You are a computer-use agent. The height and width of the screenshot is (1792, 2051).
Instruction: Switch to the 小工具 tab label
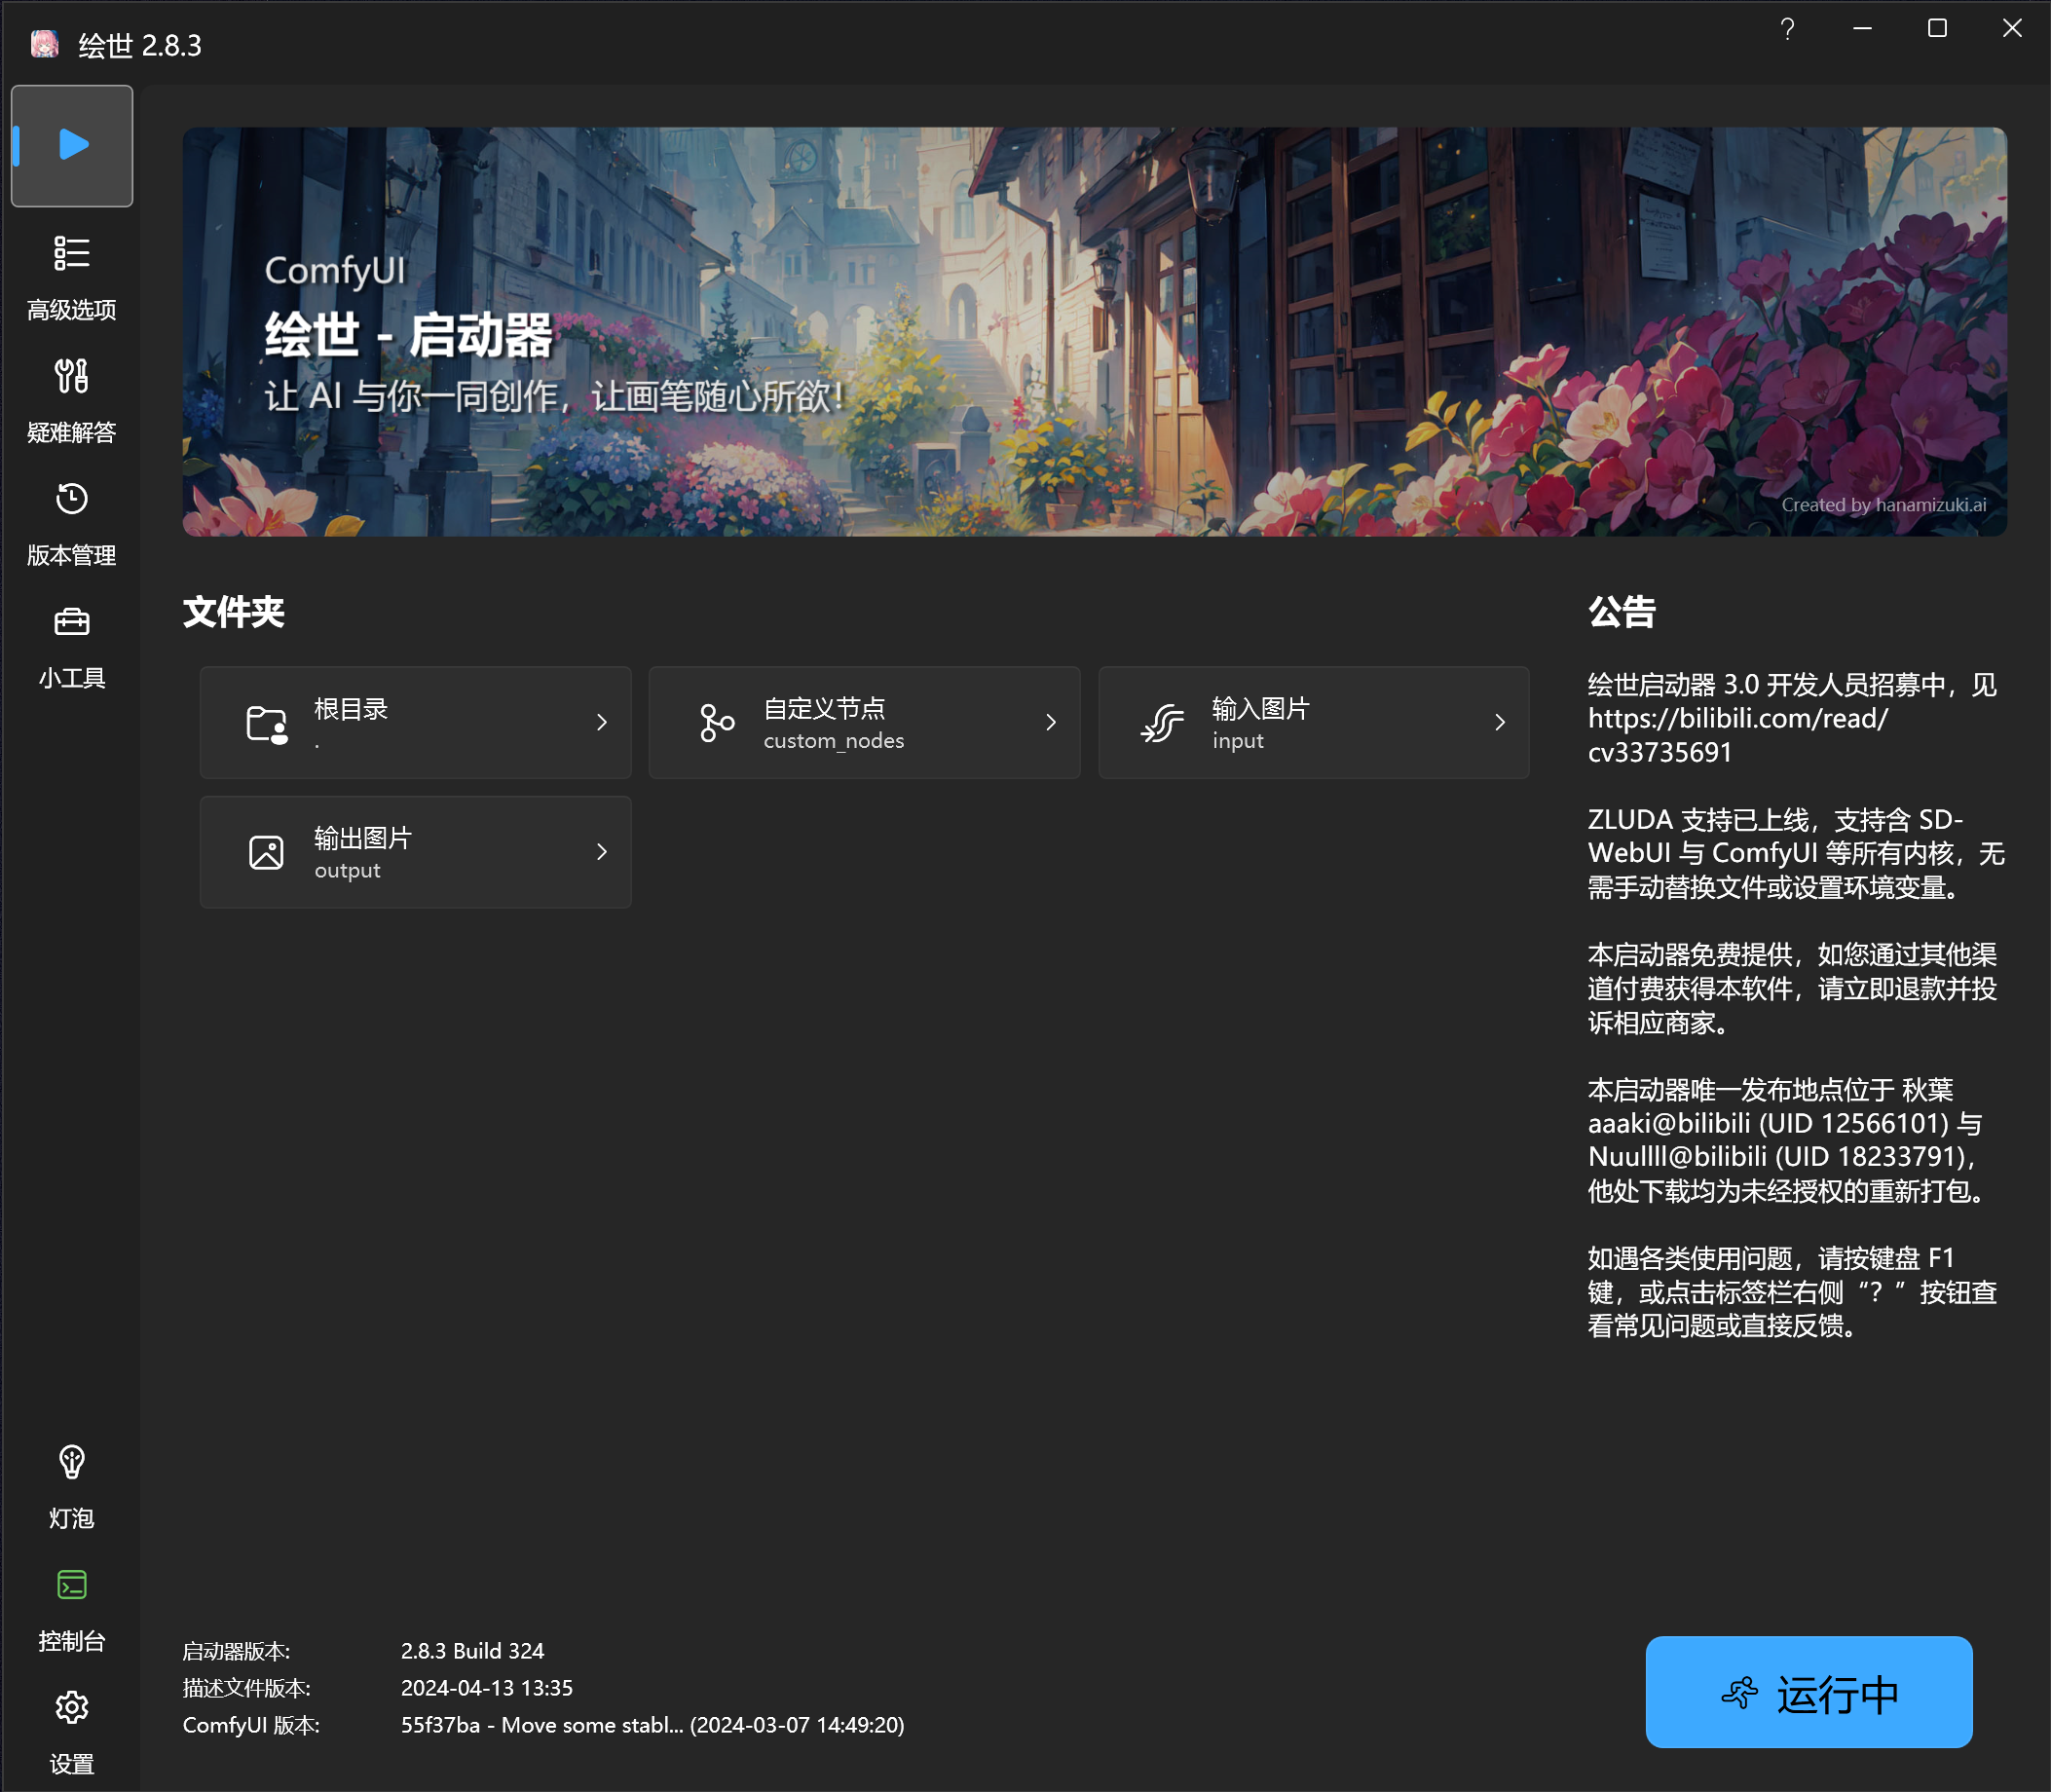pyautogui.click(x=71, y=678)
